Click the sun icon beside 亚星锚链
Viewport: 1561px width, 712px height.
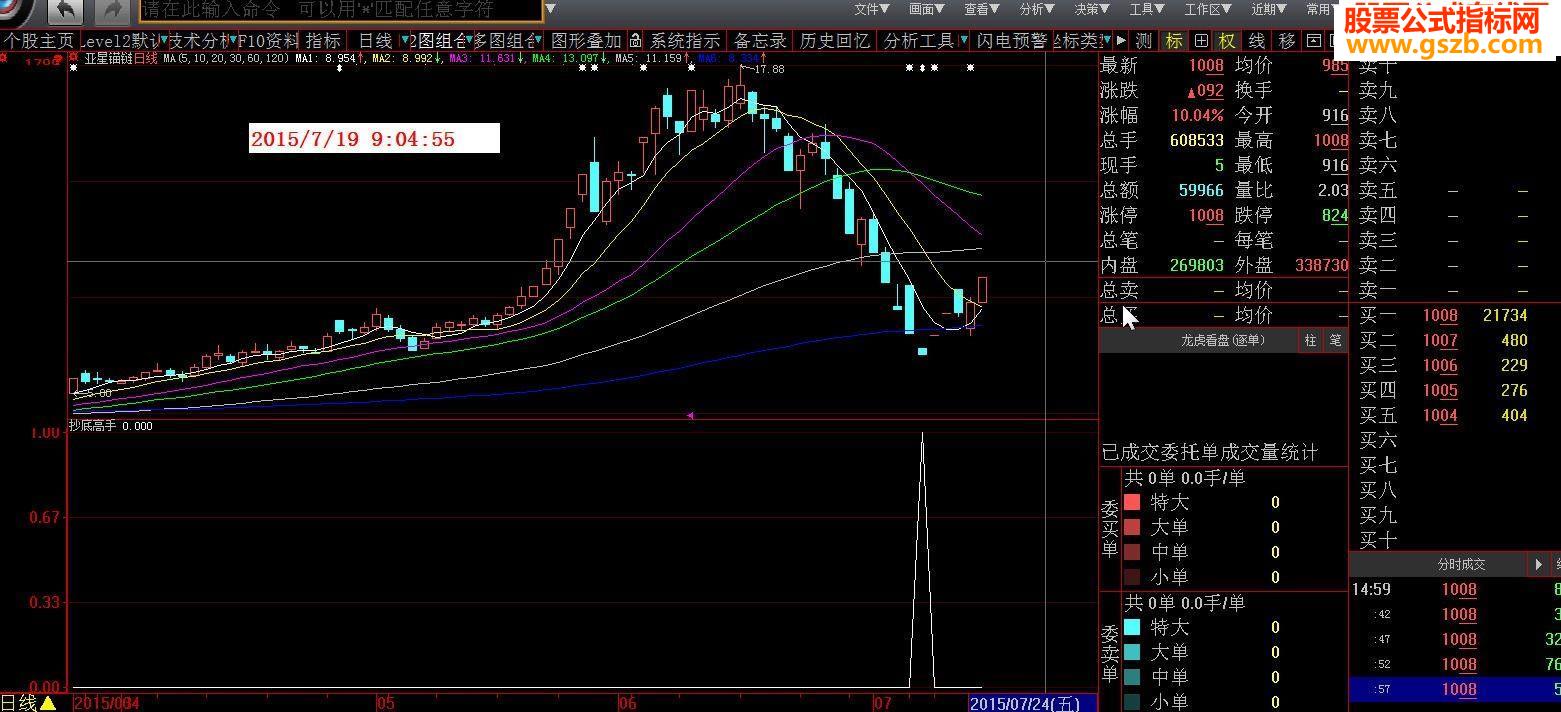click(x=74, y=58)
